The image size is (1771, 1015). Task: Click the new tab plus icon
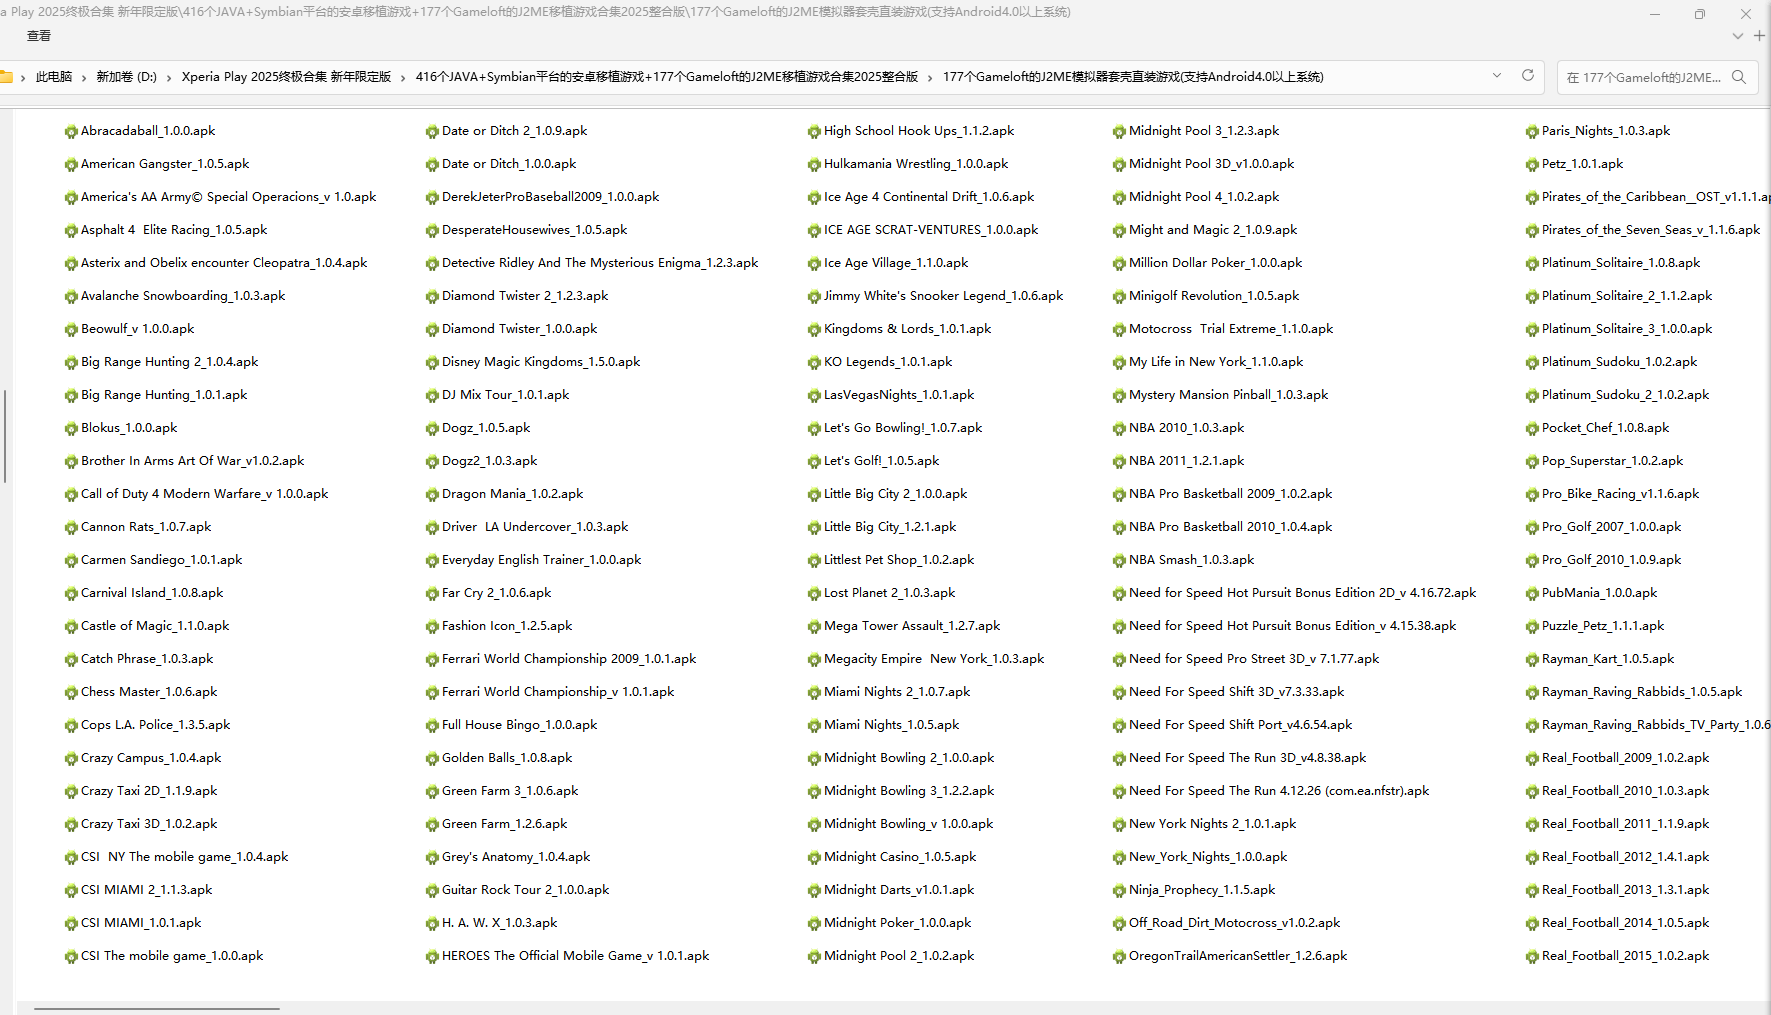pos(1759,35)
